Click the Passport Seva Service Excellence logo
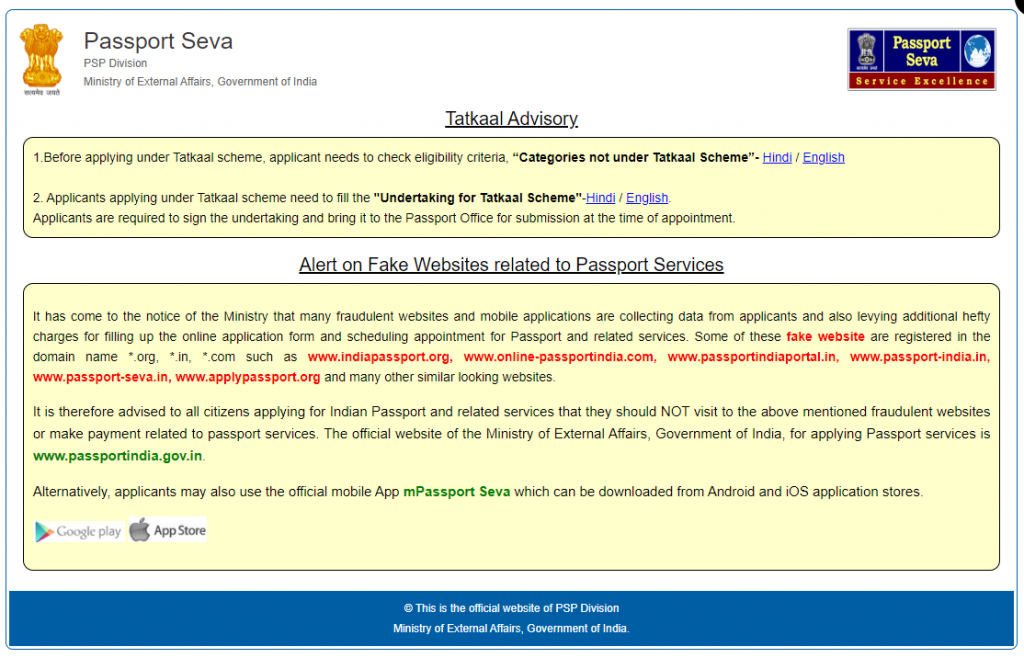1024x658 pixels. 921,59
